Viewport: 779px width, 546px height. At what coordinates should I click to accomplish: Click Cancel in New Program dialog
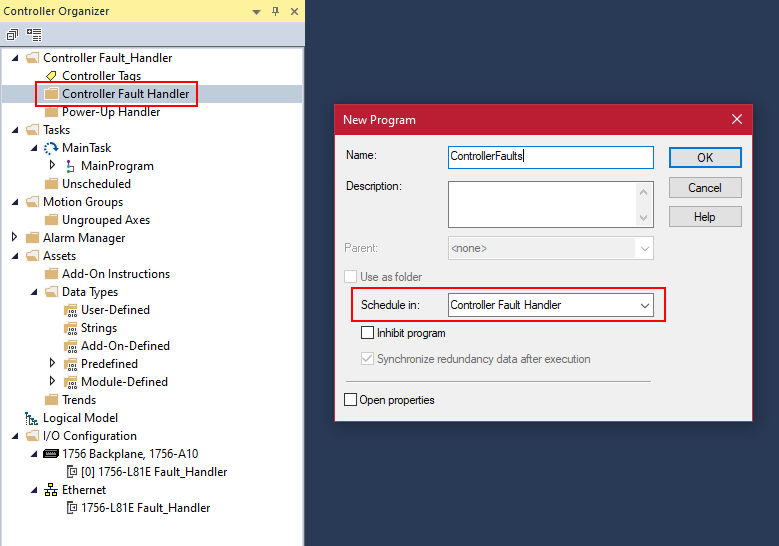705,188
